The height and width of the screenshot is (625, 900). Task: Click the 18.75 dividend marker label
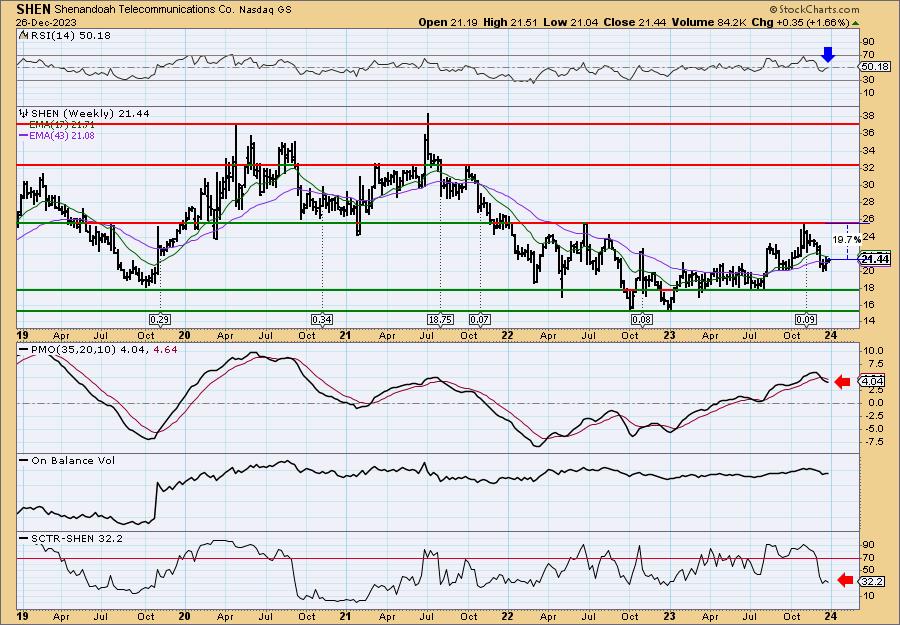point(440,319)
